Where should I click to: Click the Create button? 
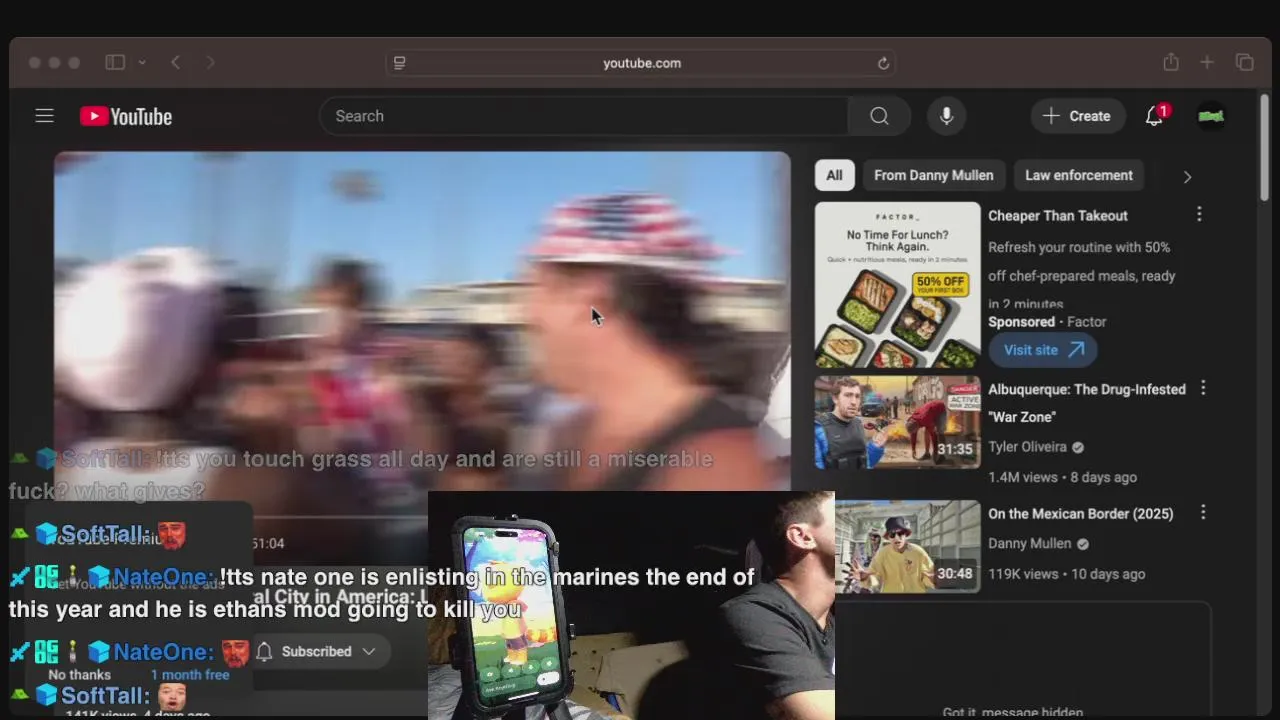pyautogui.click(x=1077, y=116)
